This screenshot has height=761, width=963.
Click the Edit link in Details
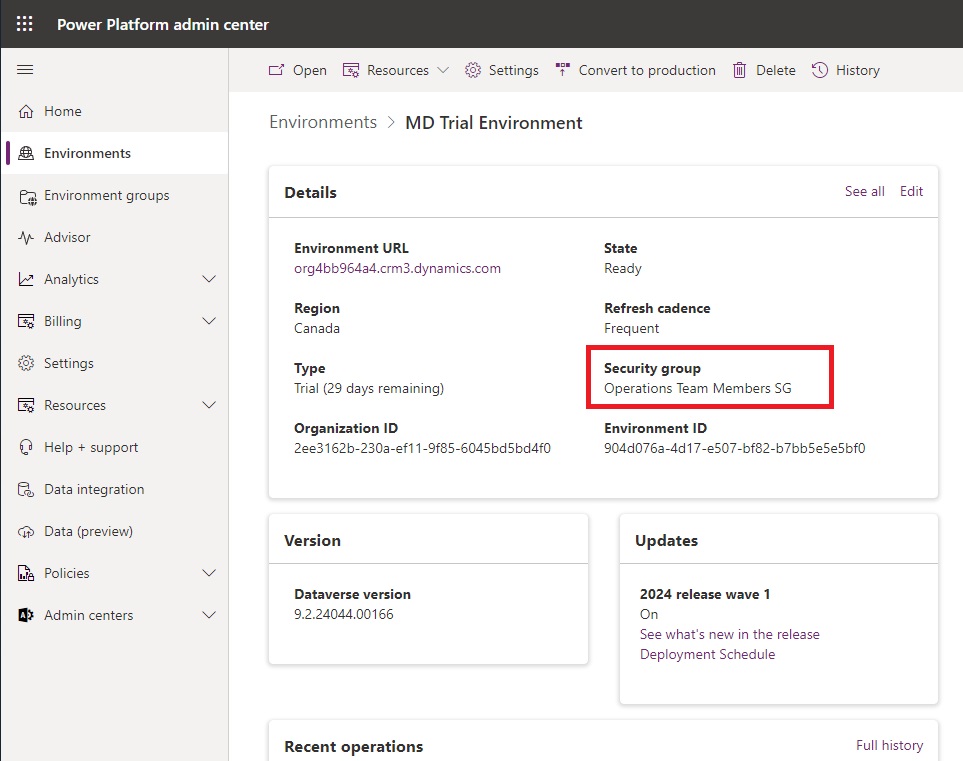coord(911,191)
